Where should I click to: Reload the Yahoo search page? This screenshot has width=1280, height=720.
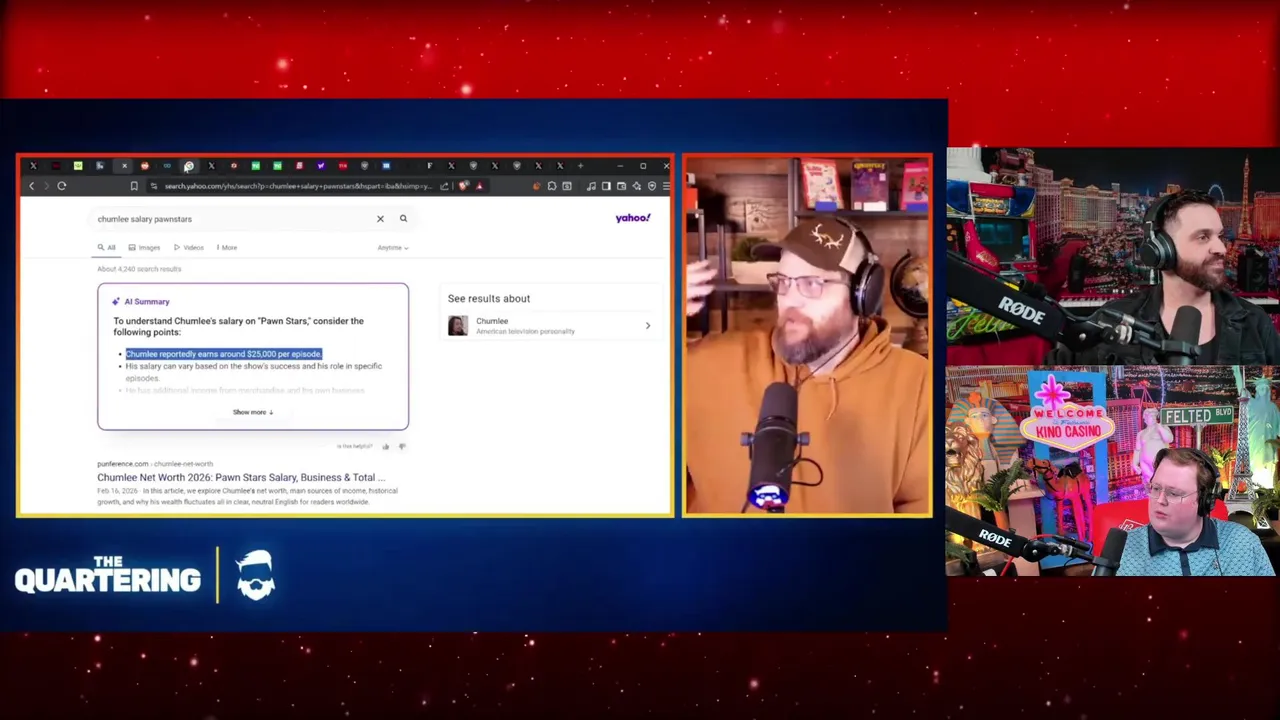61,186
